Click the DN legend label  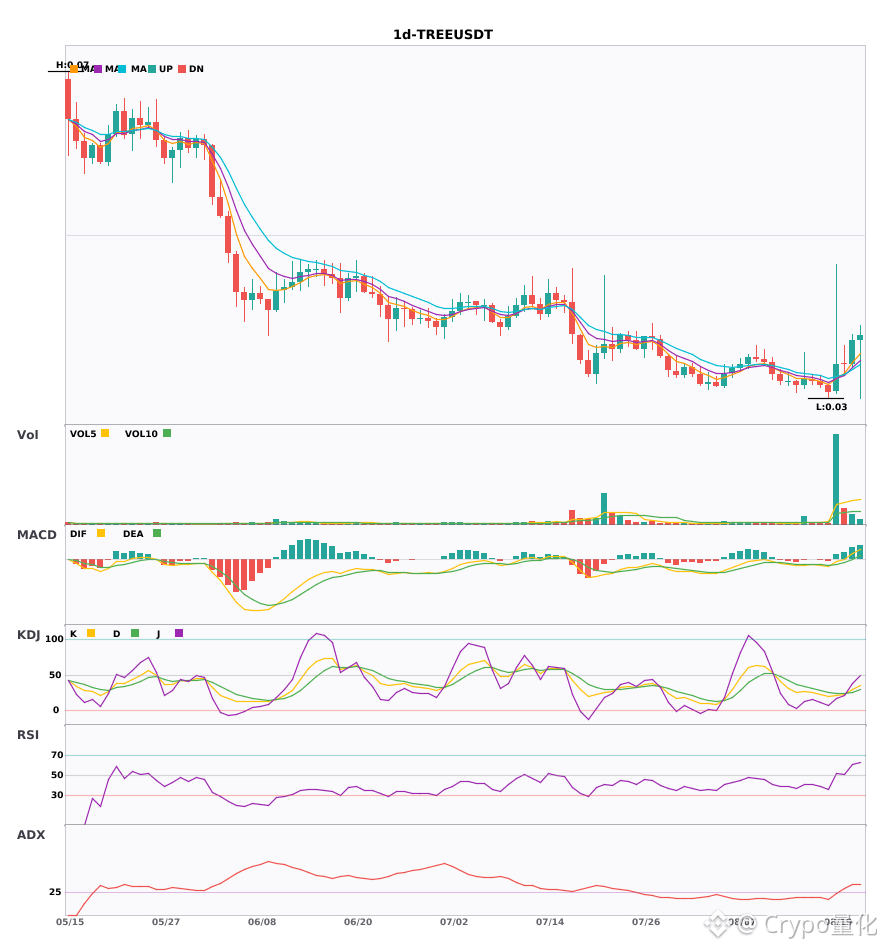[196, 69]
